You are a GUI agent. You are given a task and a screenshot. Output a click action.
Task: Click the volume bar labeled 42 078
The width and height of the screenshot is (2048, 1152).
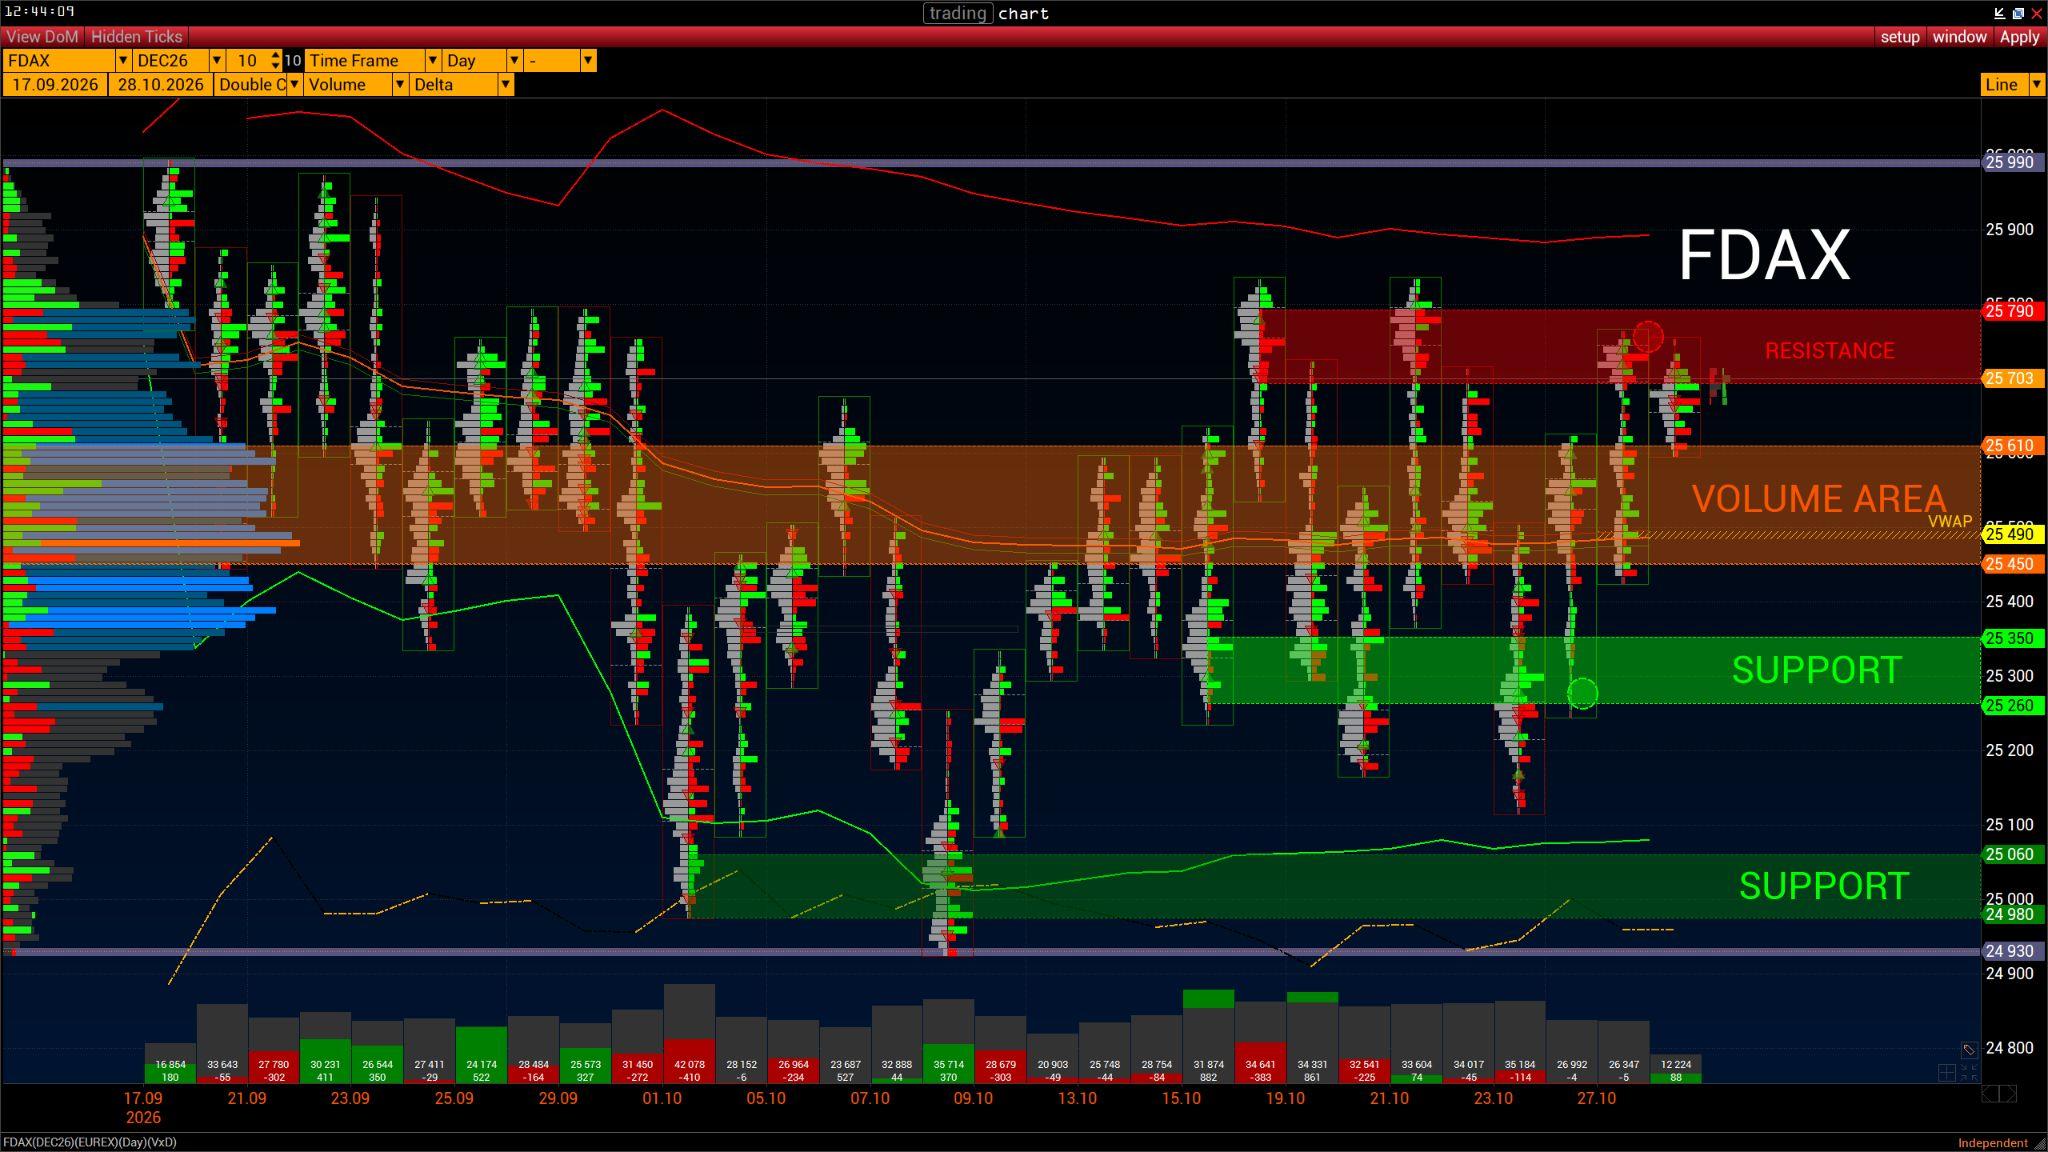click(x=689, y=1033)
